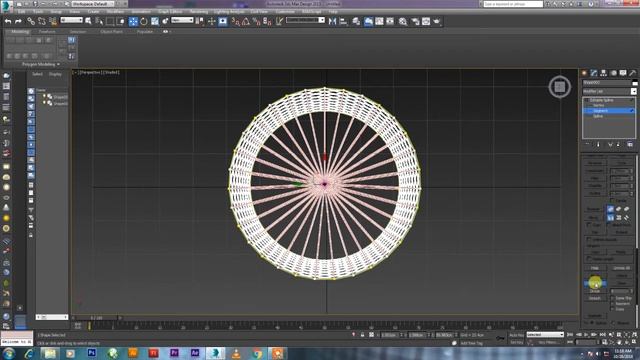Click the object color swatch

[635, 82]
